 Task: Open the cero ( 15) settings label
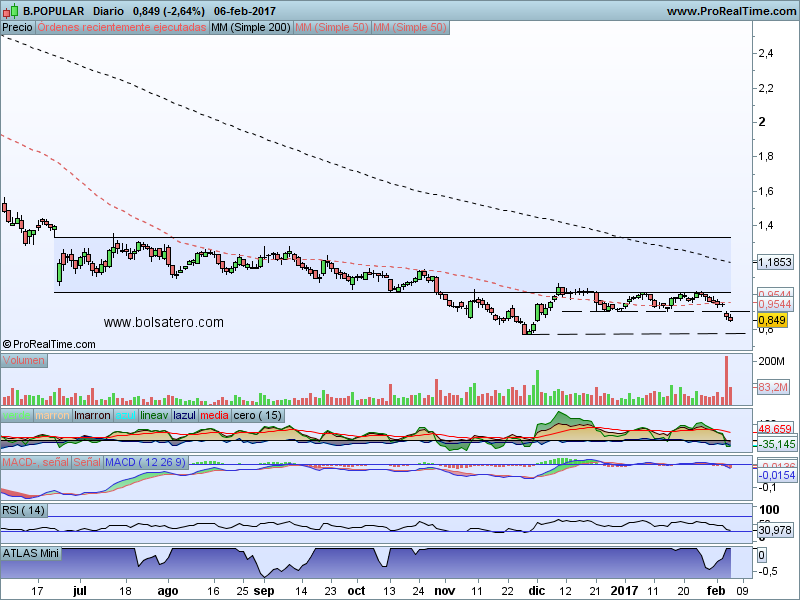(258, 415)
